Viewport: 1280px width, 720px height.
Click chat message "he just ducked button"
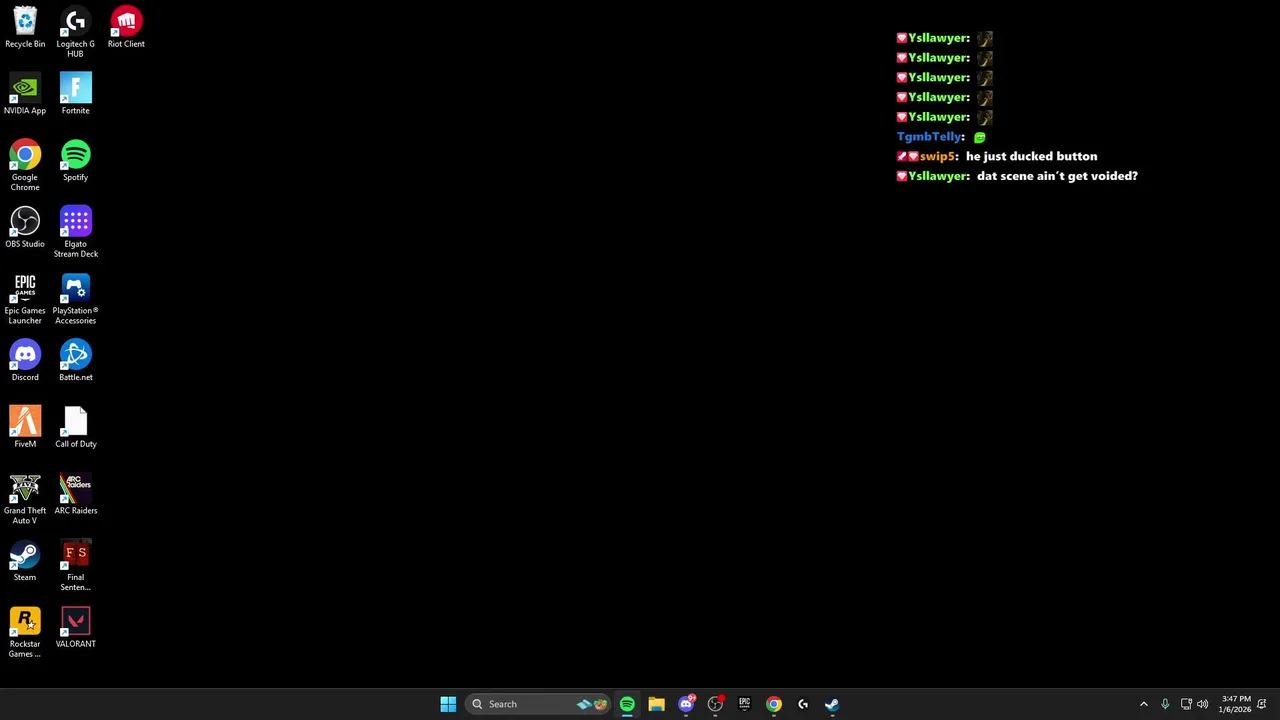(1031, 156)
